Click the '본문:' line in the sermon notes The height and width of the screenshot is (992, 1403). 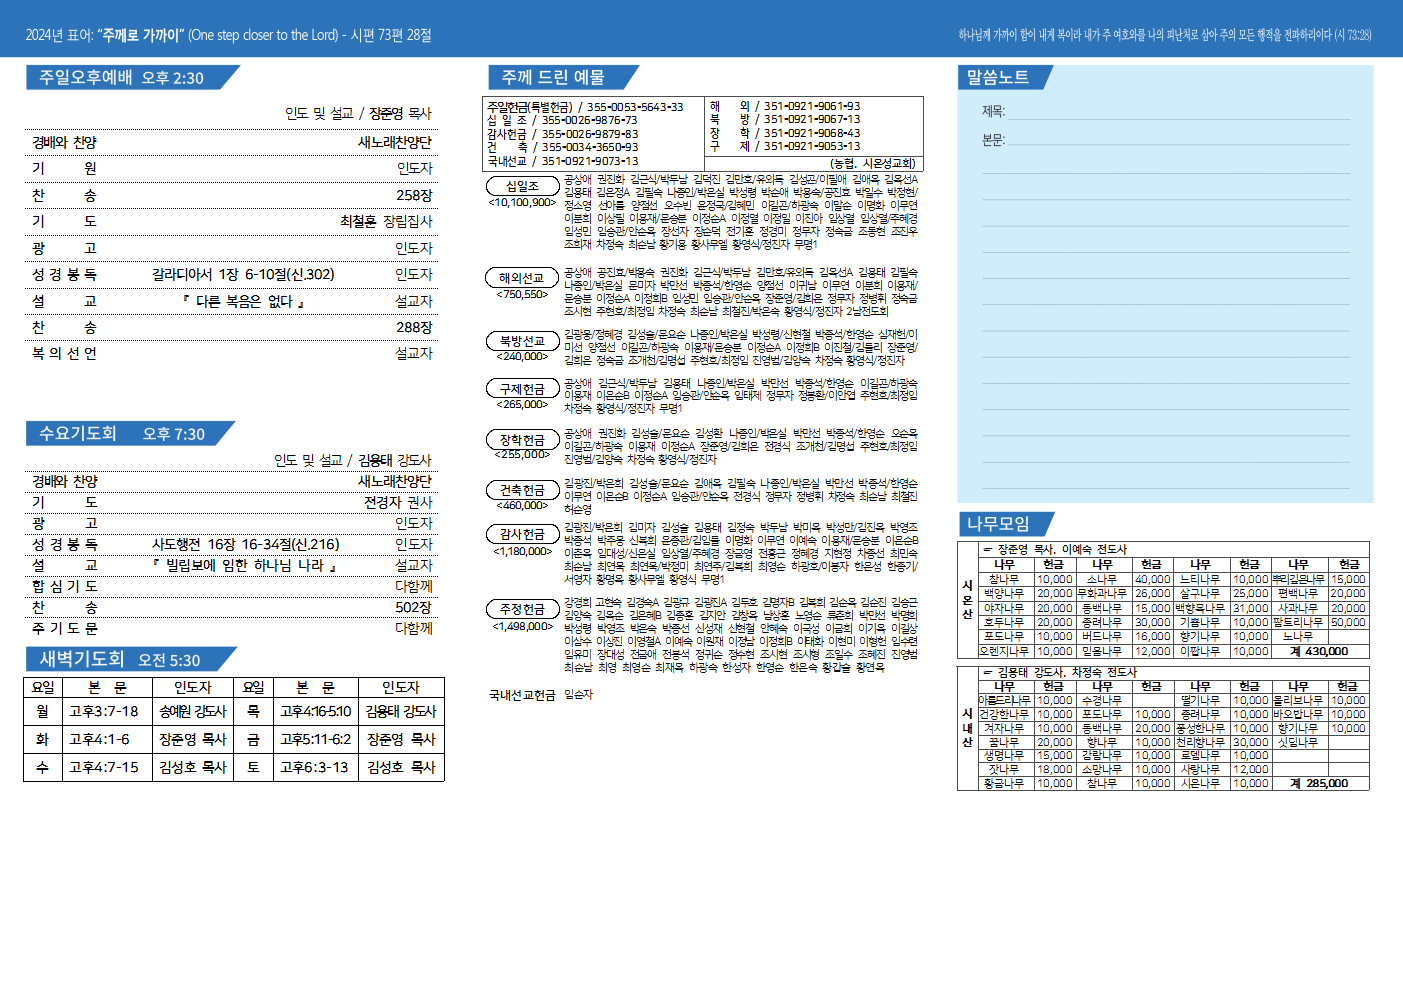point(1165,140)
